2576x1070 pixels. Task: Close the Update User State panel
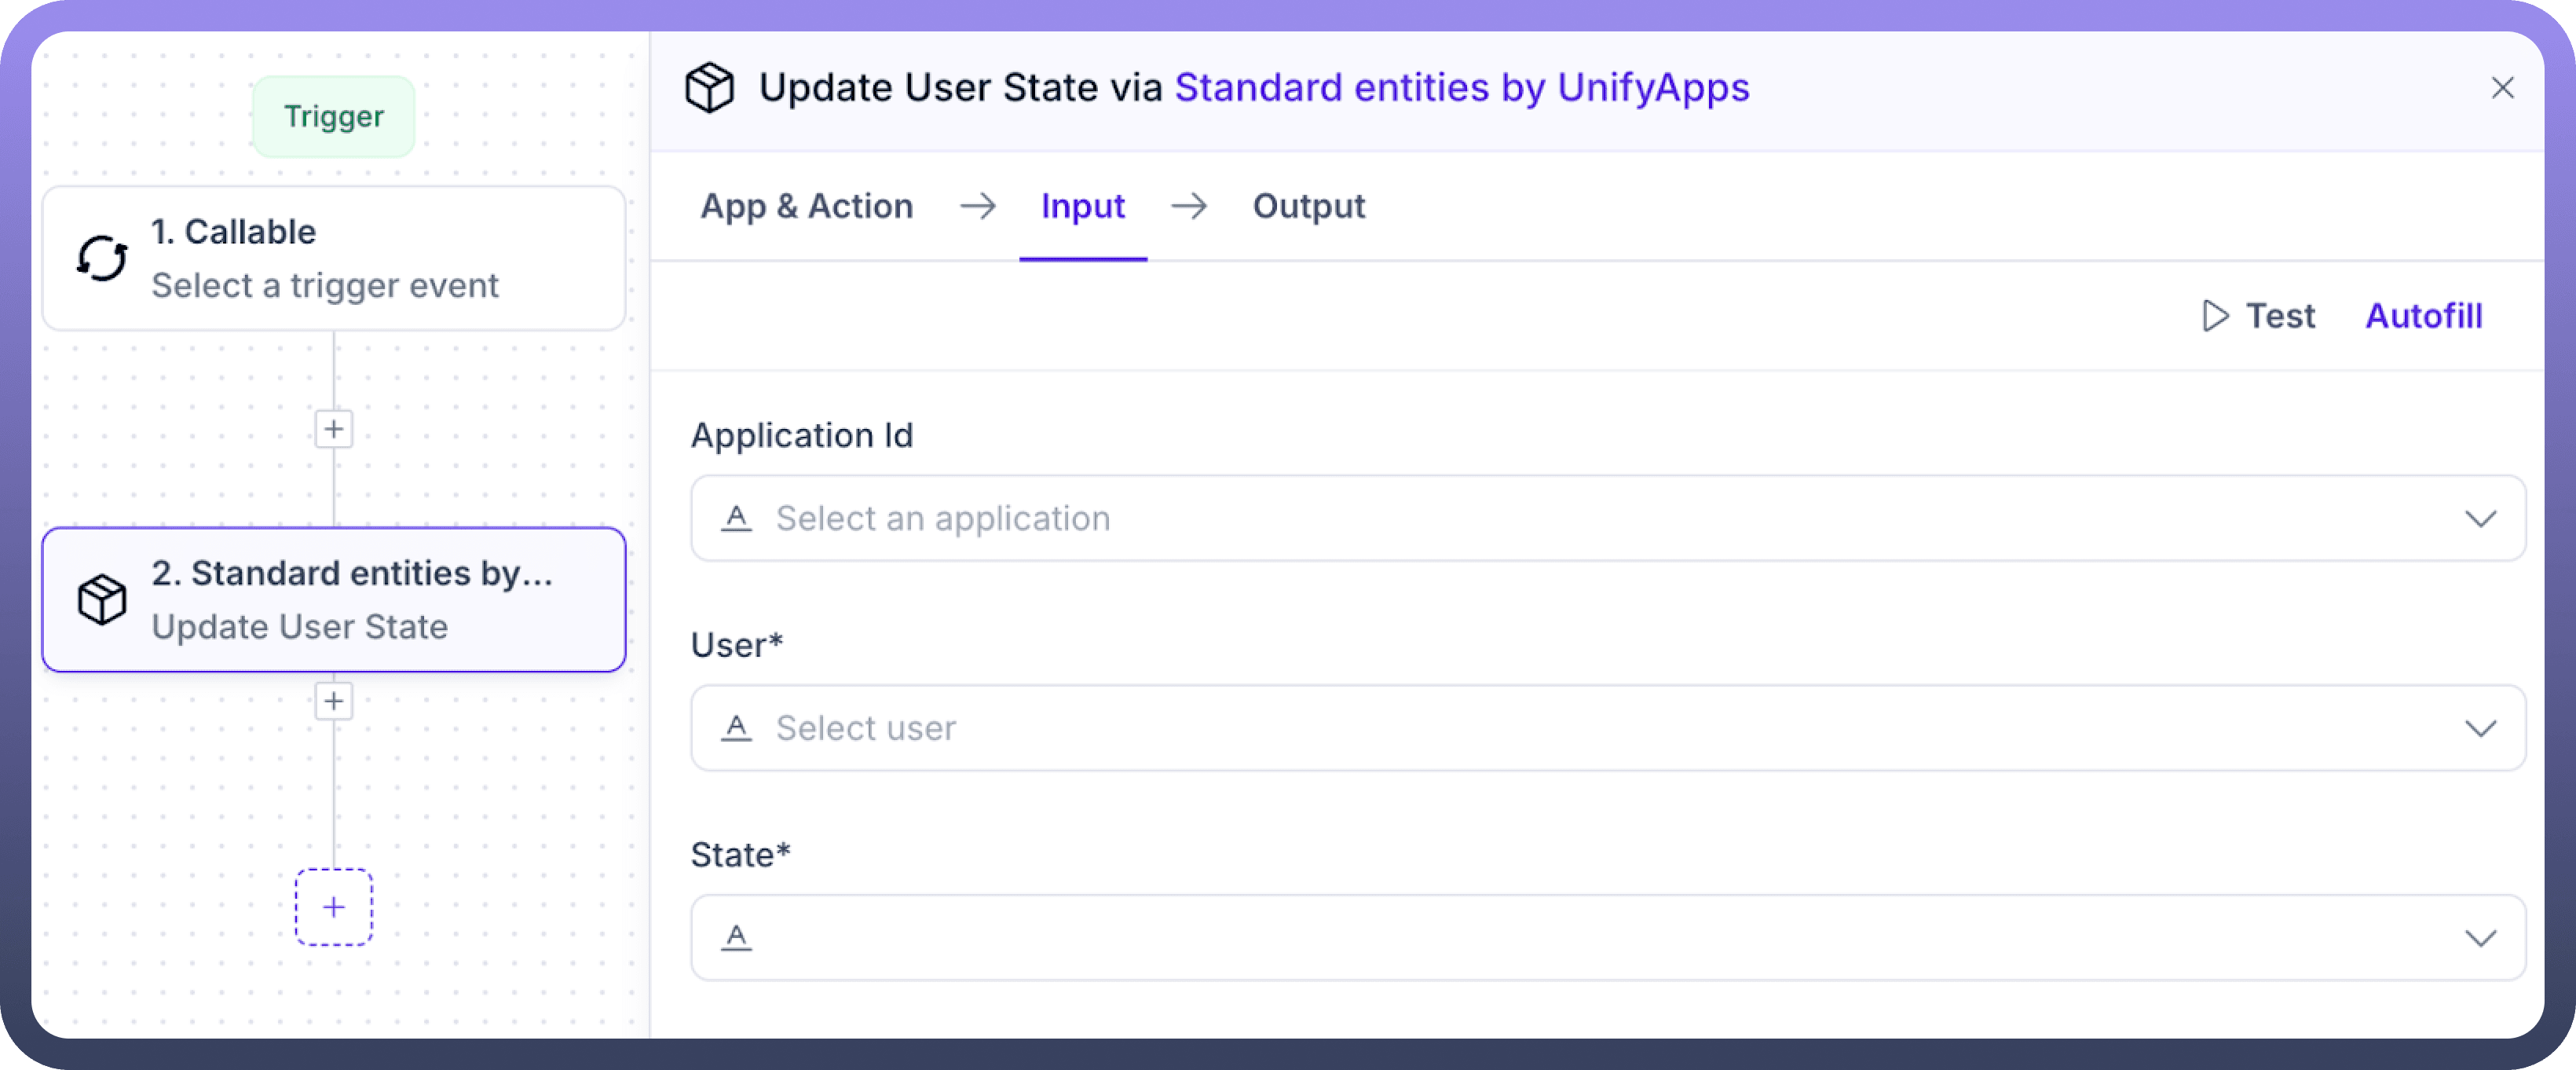(2502, 88)
